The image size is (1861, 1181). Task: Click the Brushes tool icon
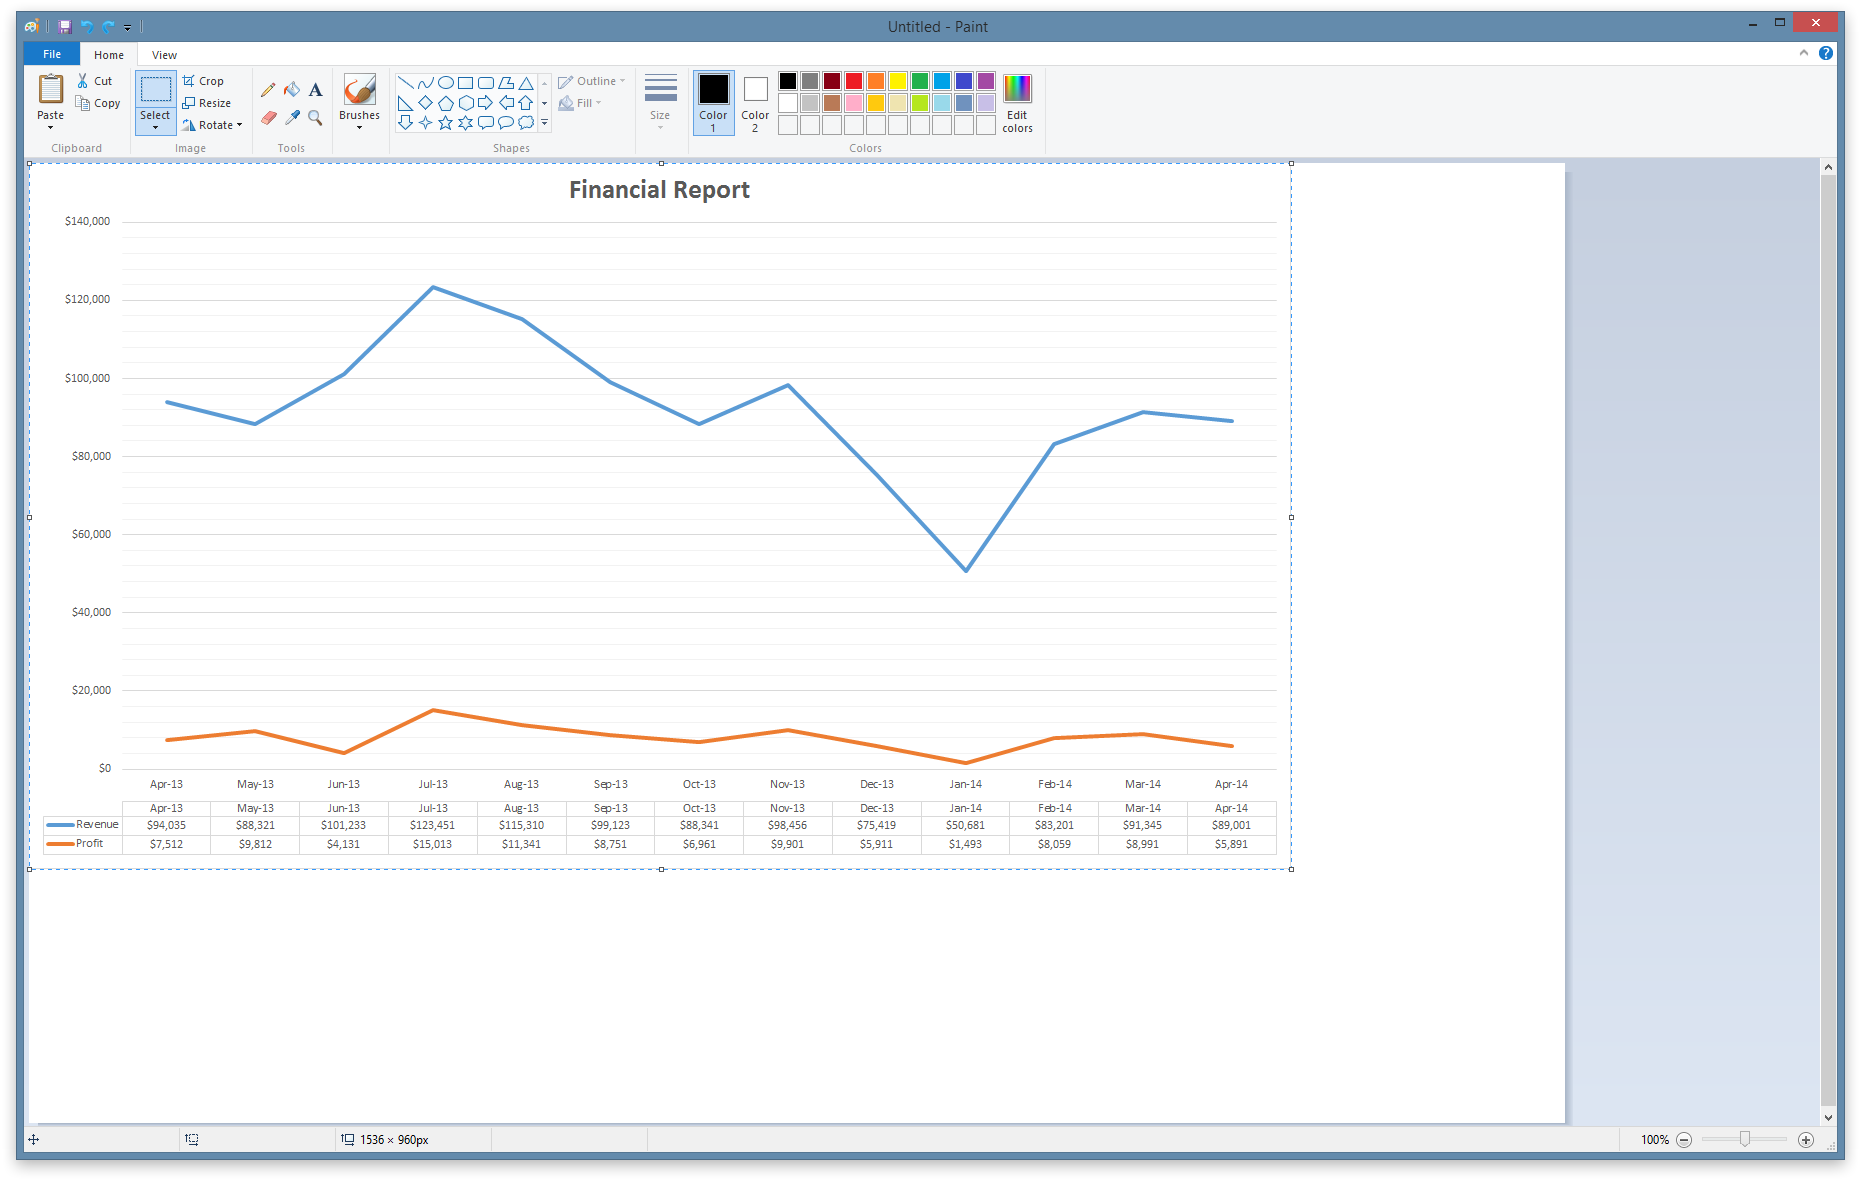(360, 90)
